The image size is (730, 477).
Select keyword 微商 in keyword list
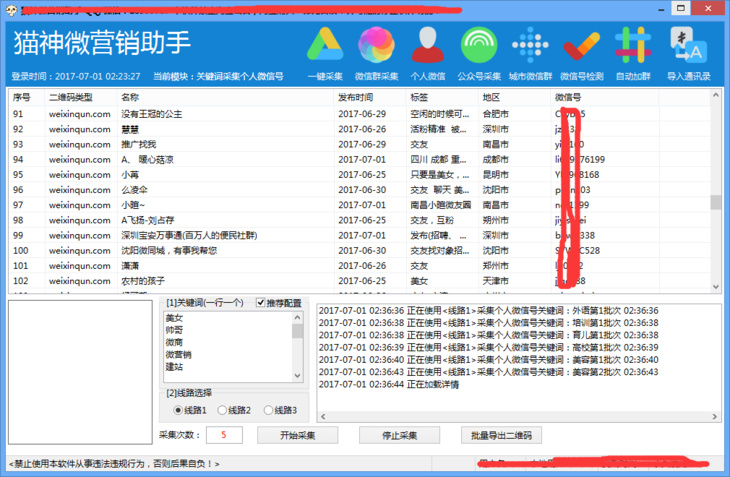pyautogui.click(x=175, y=343)
